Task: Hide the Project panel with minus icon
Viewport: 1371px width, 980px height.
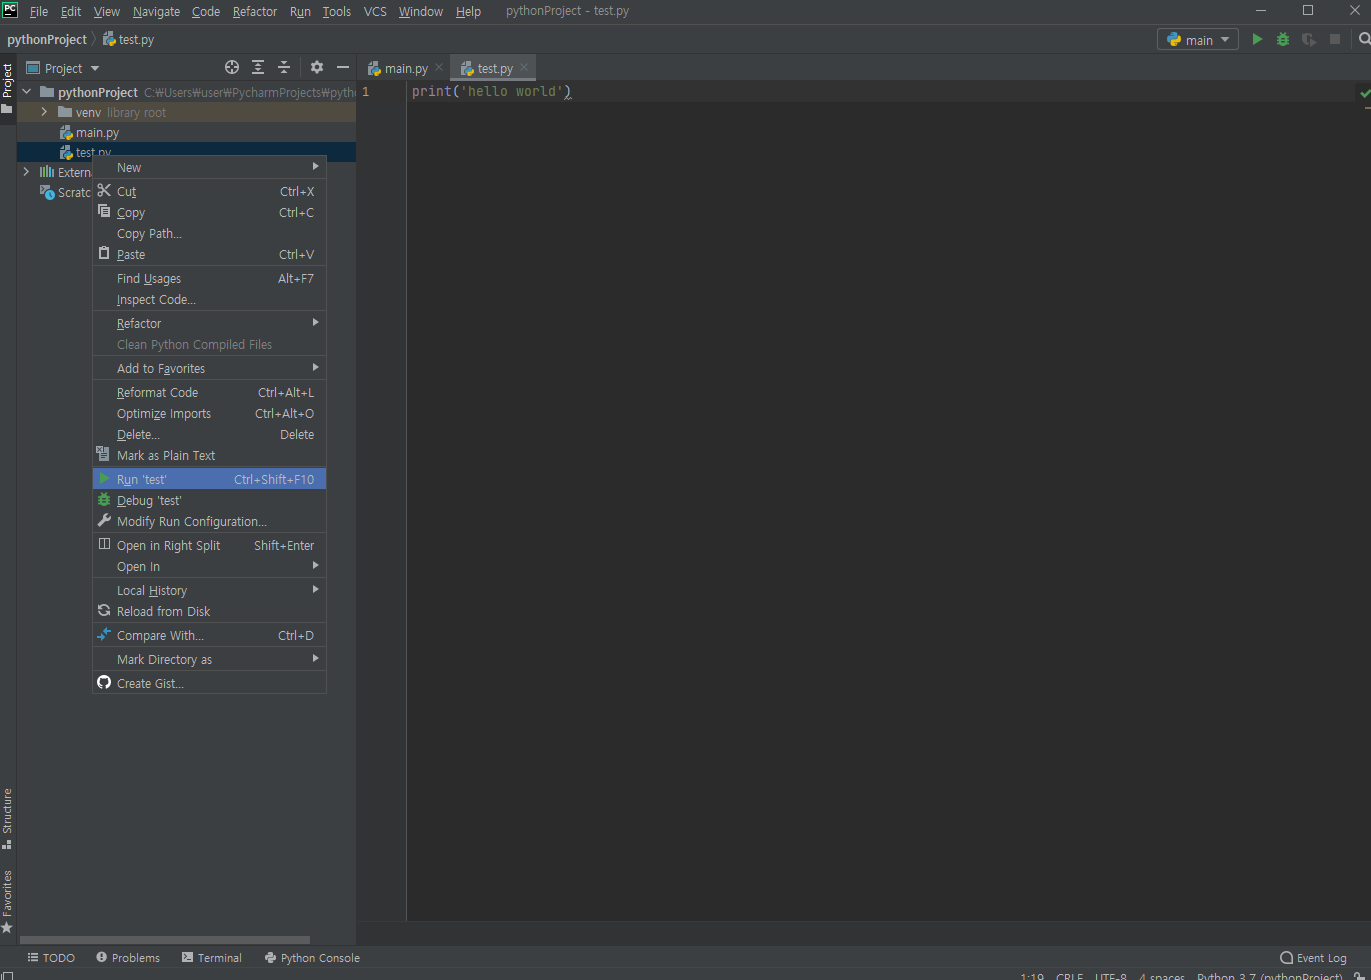Action: tap(343, 68)
